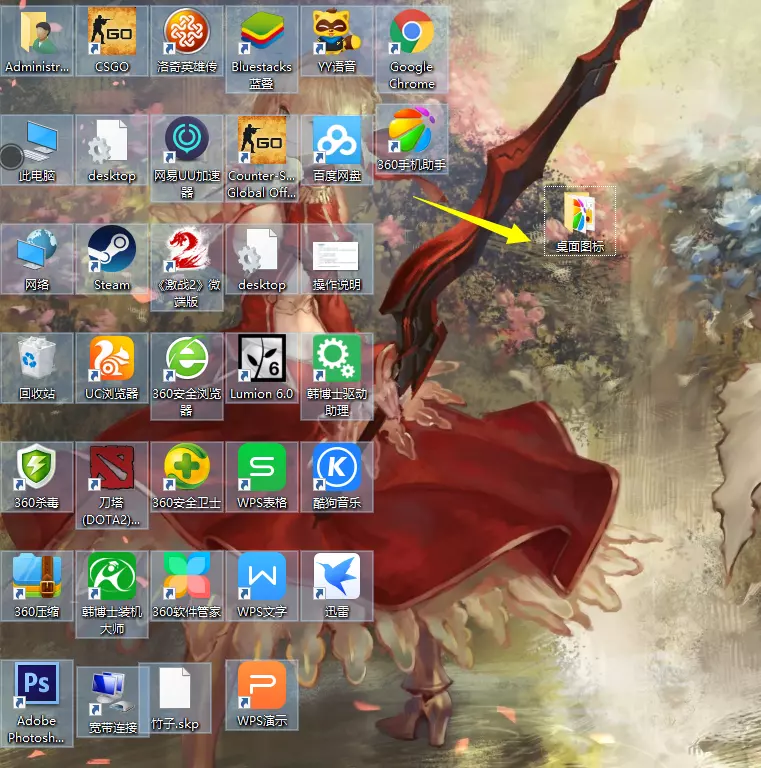Open the 迅雷 download shortcut
Viewport: 761px width, 768px height.
(337, 586)
